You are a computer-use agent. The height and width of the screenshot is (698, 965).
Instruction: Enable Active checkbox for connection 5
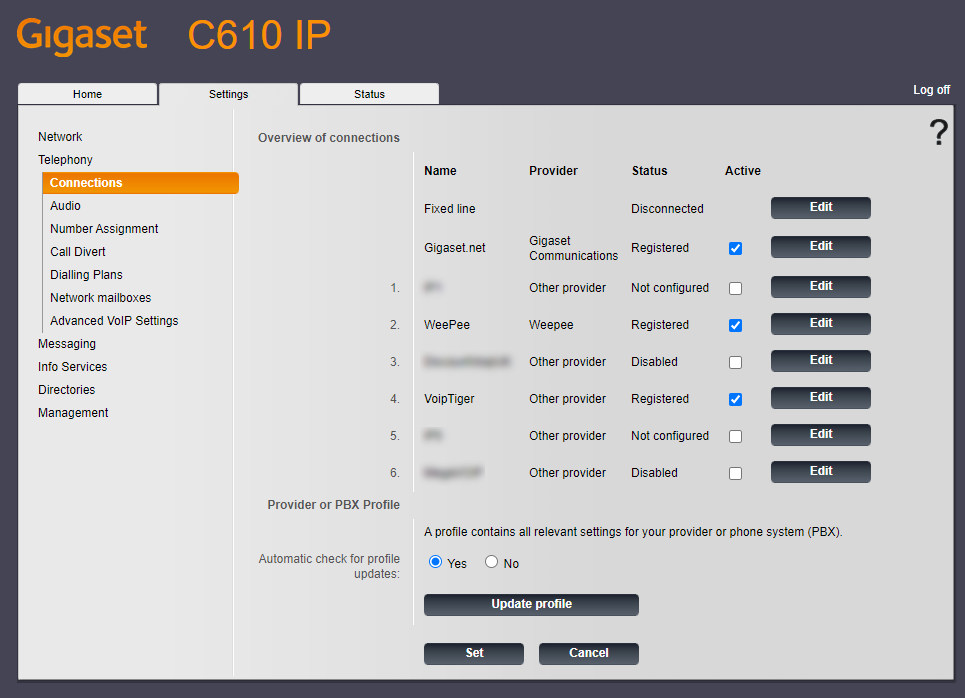coord(735,436)
